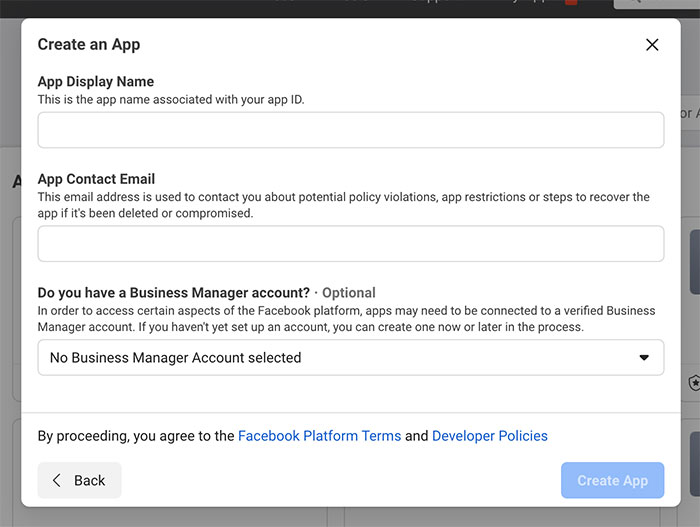Click the black caret arrow of the Business Manager dropdown
This screenshot has width=700, height=527.
point(644,358)
